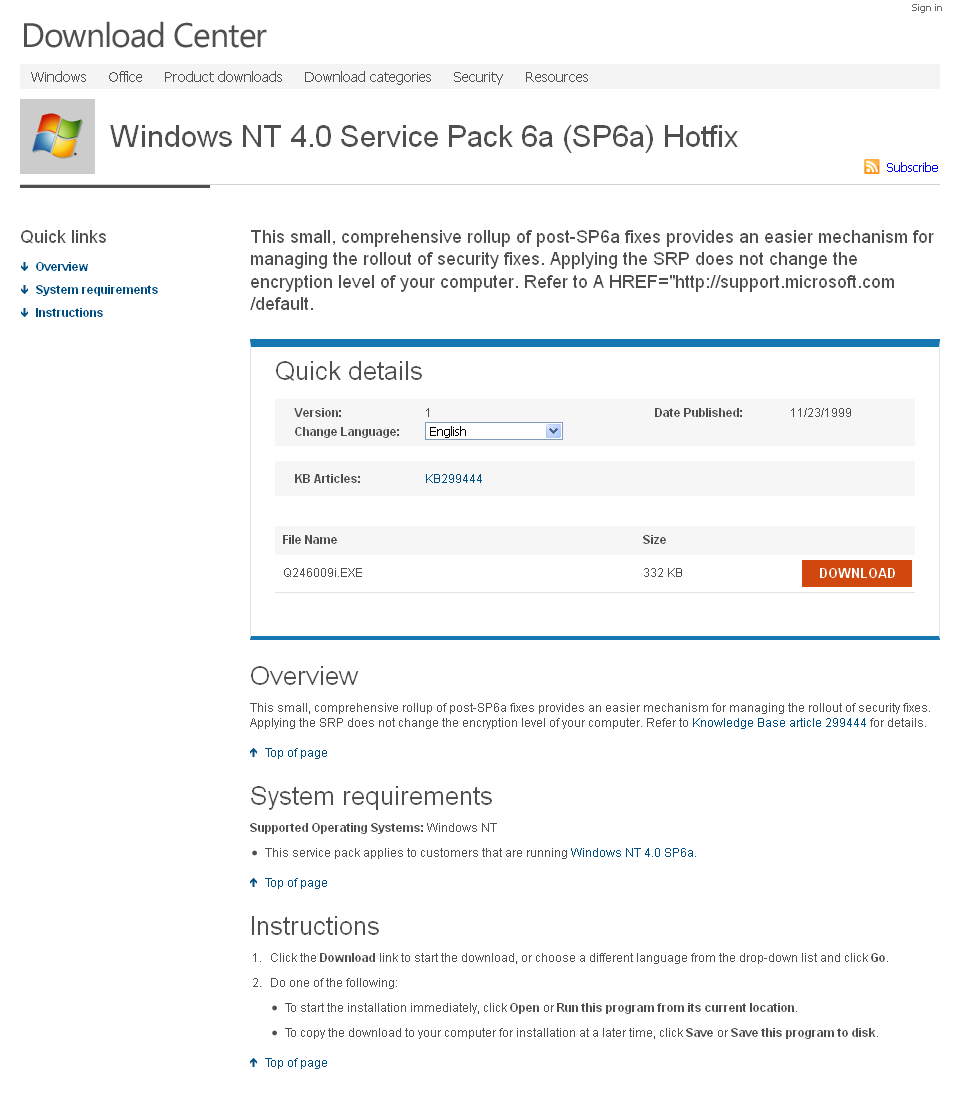Follow the Windows NT 4.0 SP6a link
Viewport: 960px width, 1098px height.
coord(632,853)
